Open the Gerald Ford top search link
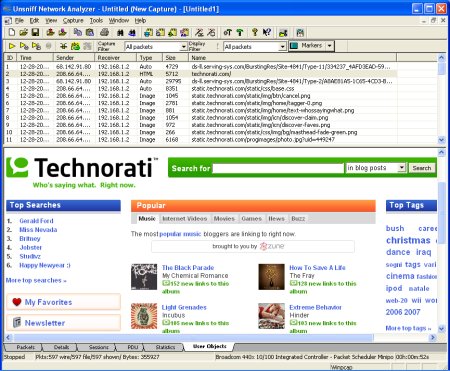This screenshot has width=450, height=371. 36,221
